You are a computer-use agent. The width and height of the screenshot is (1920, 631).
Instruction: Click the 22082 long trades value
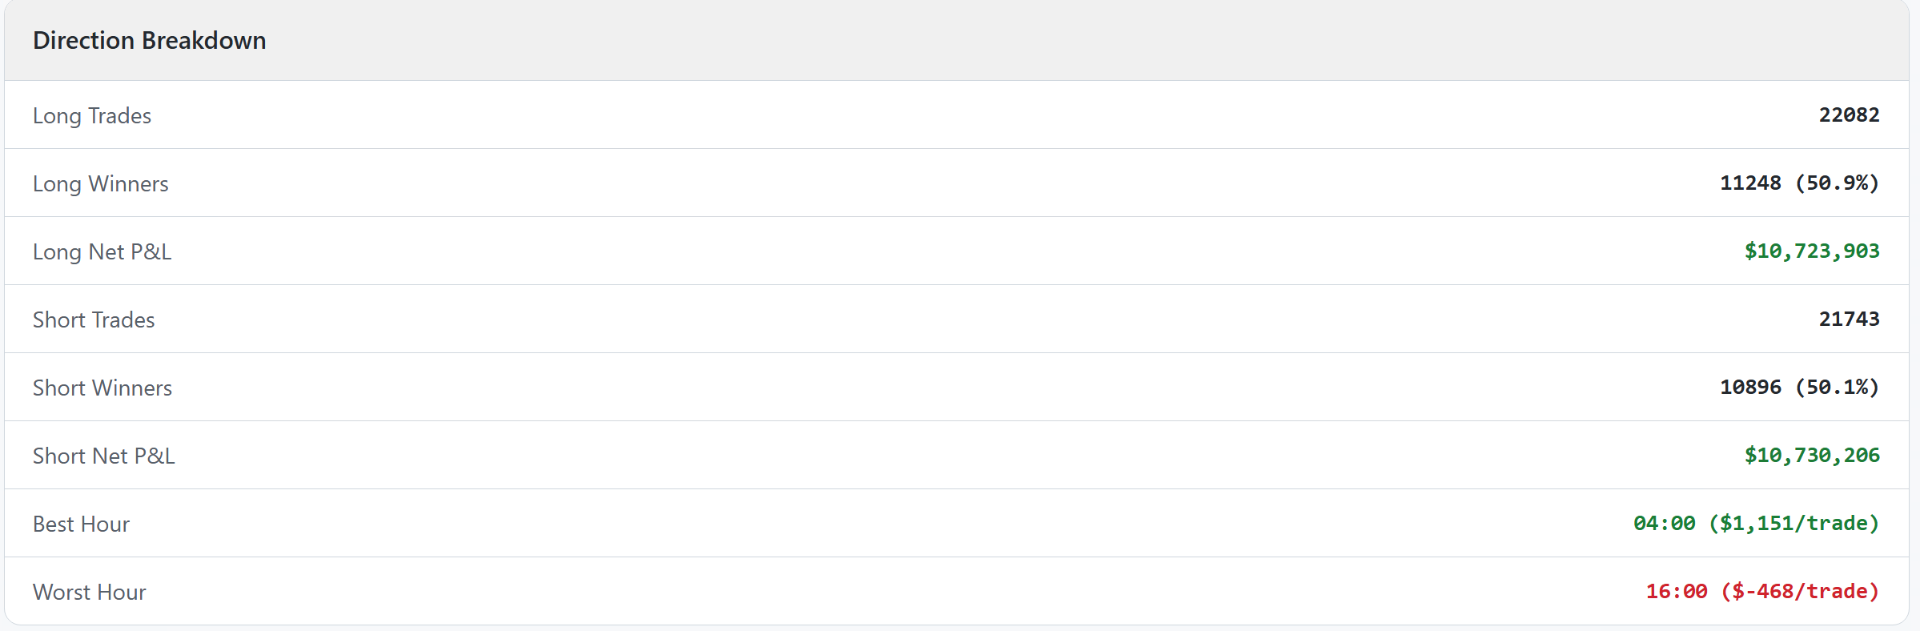coord(1848,115)
